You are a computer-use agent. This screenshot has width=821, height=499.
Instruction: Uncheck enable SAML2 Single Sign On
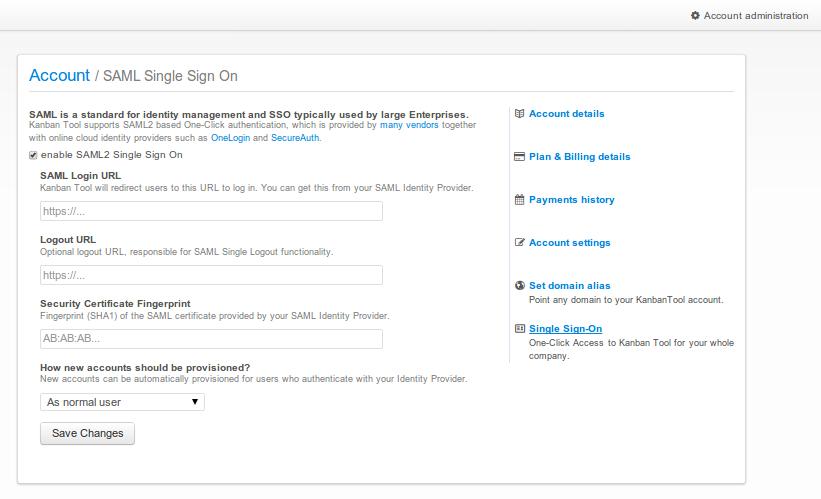33,156
